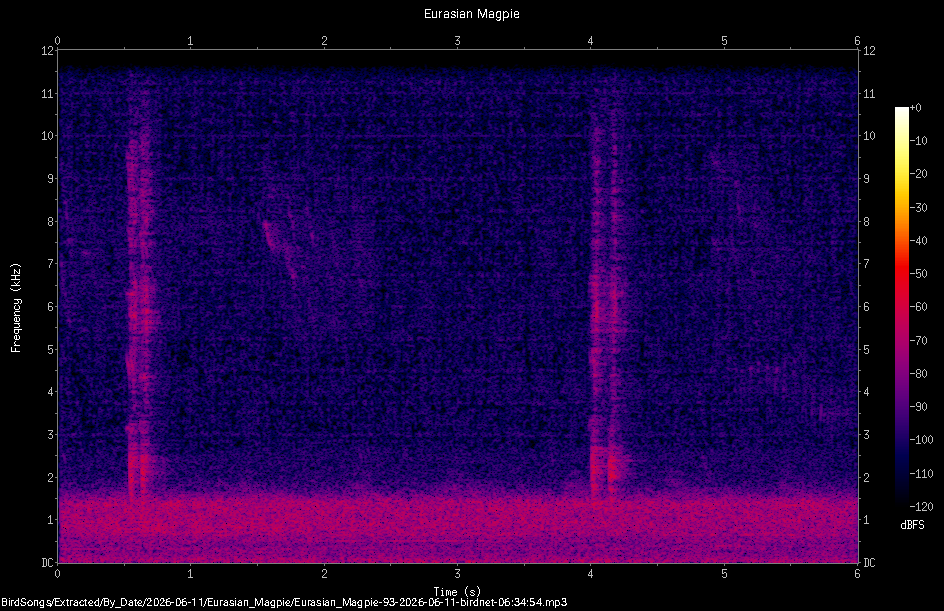This screenshot has height=611, width=944.
Task: Click the '-60' value on the dBFS color scale
Action: pos(919,307)
